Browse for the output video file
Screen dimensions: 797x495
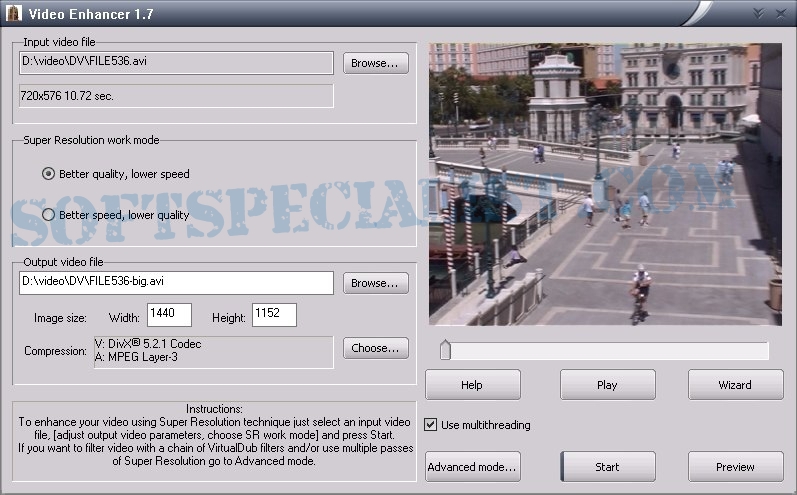pos(376,283)
